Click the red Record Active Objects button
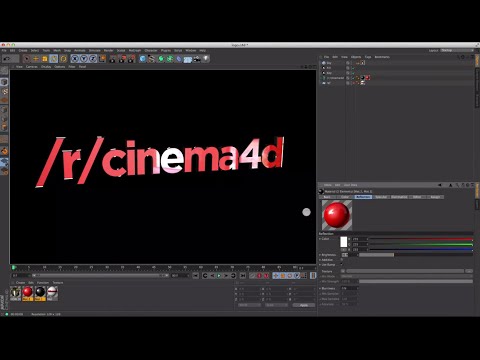The height and width of the screenshot is (360, 480). tap(259, 276)
